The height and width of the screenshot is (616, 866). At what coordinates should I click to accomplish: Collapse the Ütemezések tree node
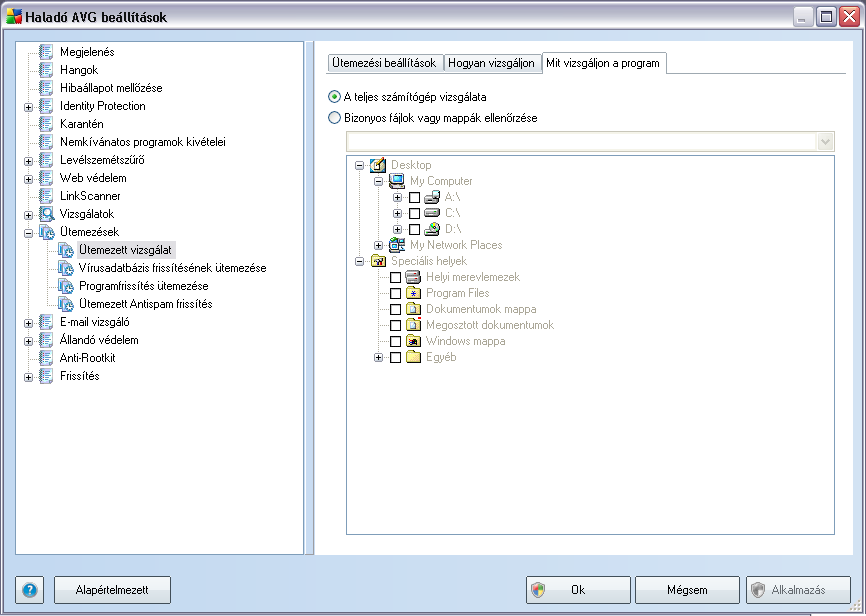(x=29, y=233)
